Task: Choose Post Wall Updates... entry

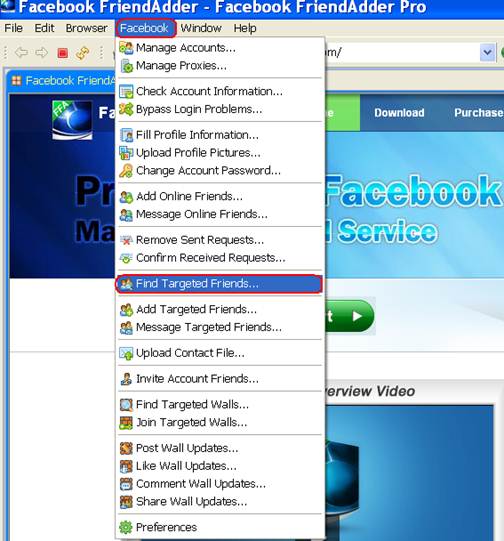Action: [220, 448]
